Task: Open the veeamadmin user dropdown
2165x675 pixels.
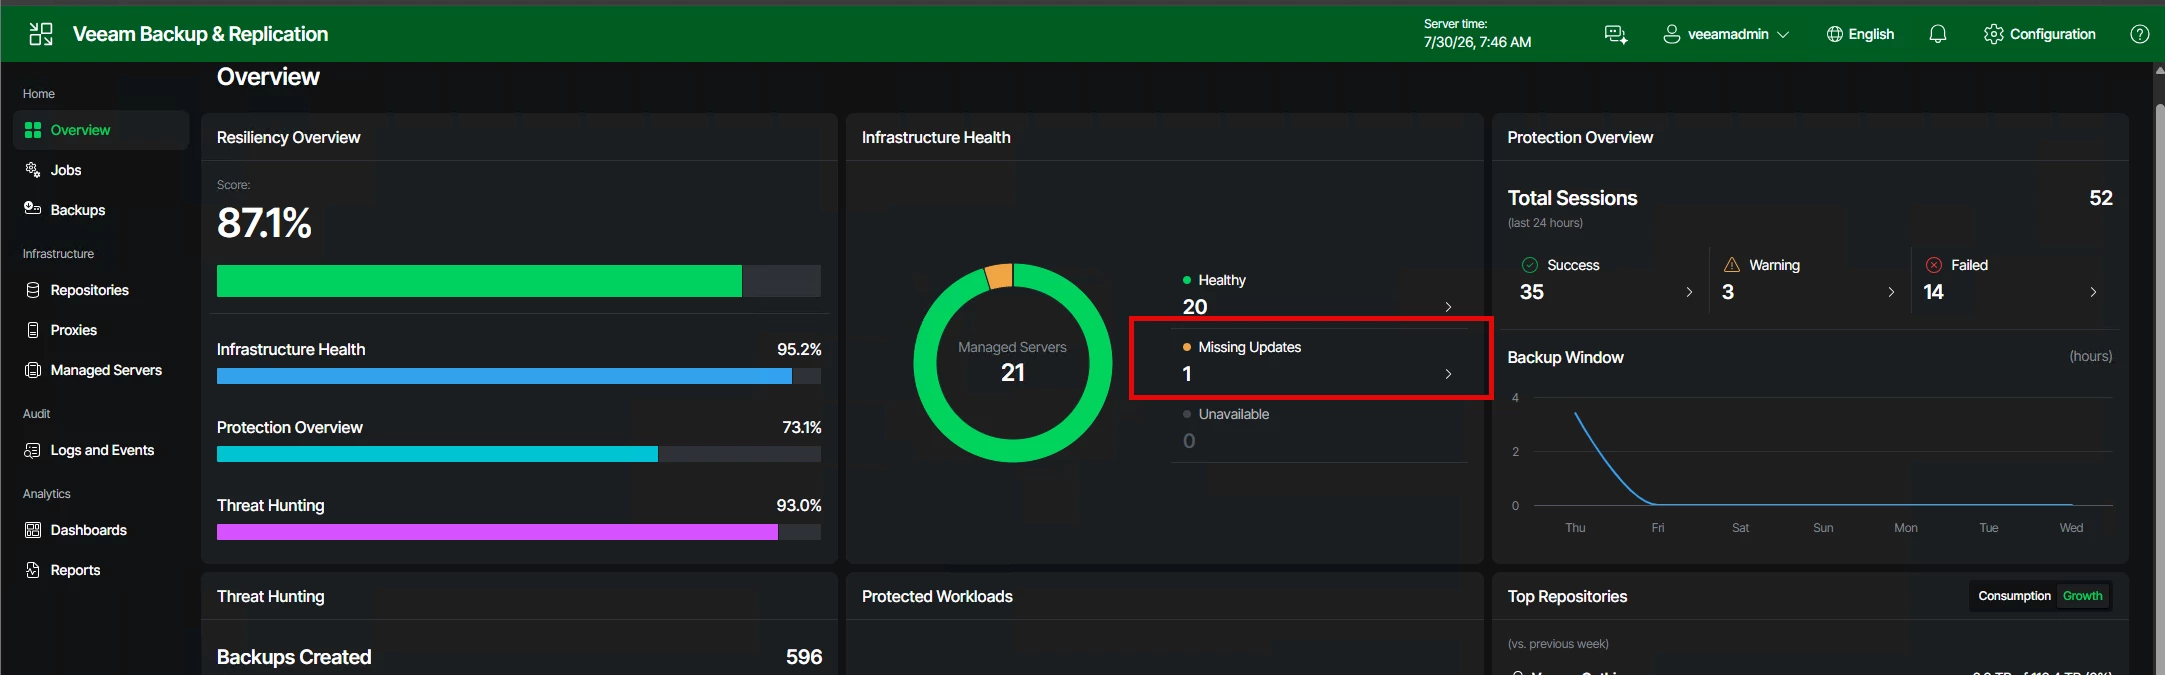Action: [1726, 34]
